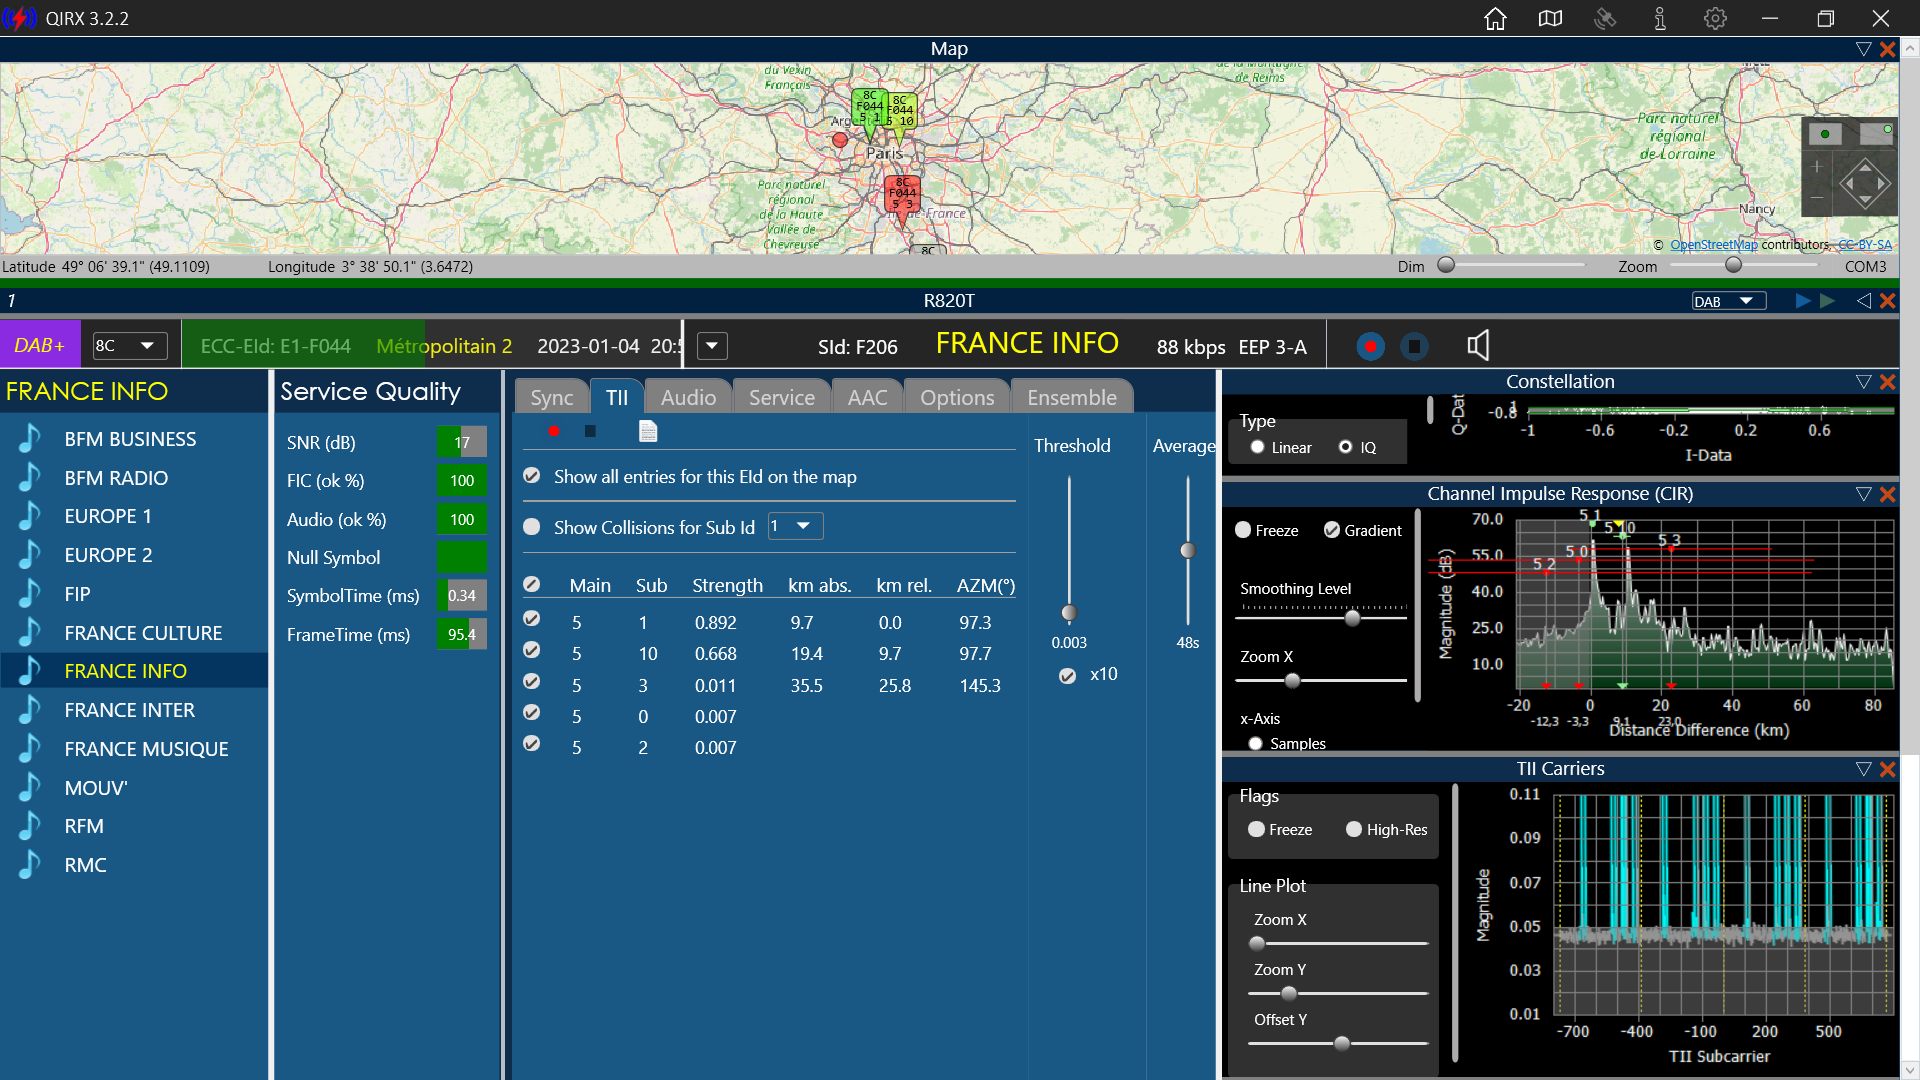Click the map zoom-in plus button
The image size is (1920, 1080).
[x=1817, y=167]
